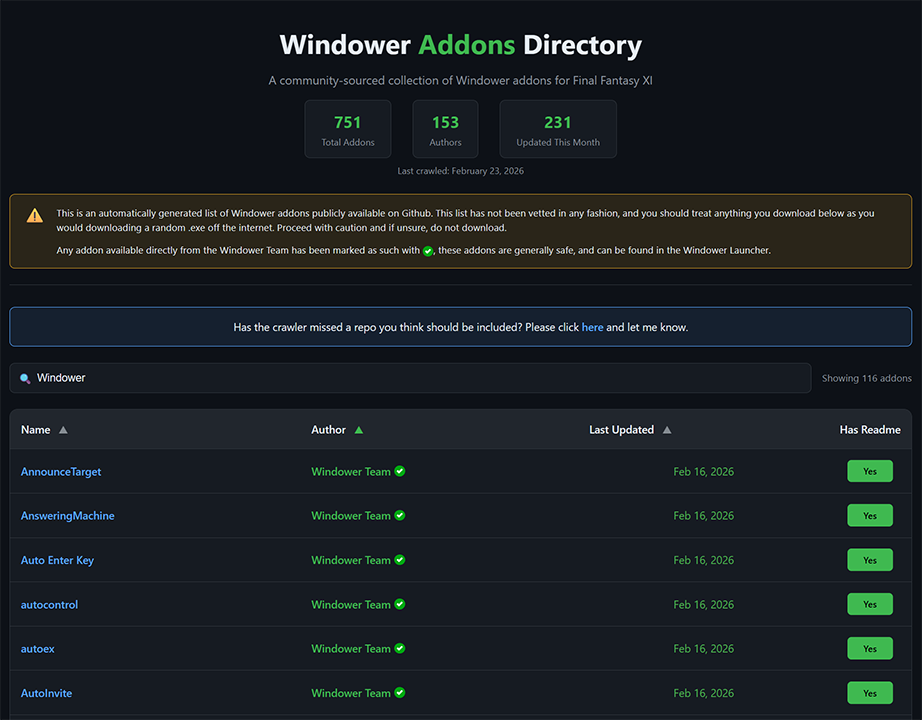Toggle the Yes readme badge for AnnounceTarget

[x=869, y=471]
